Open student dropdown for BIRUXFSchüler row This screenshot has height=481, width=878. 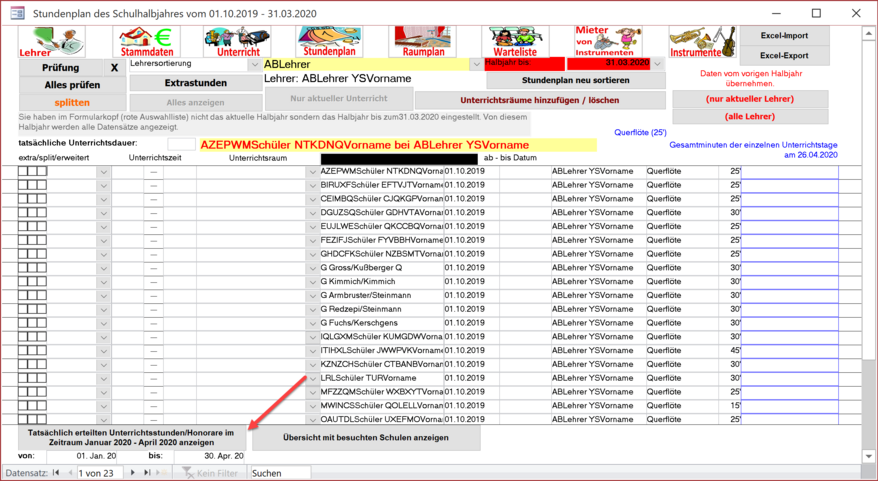[x=312, y=186]
